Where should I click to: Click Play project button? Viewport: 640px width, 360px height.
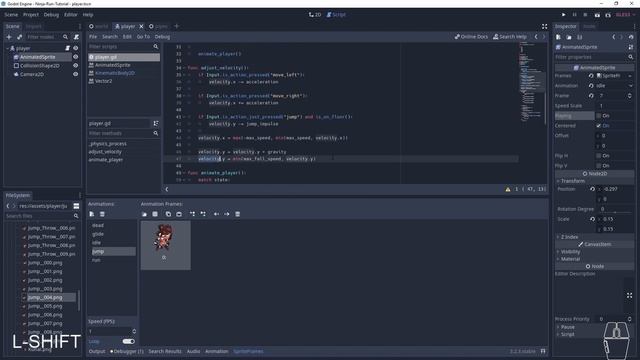click(564, 15)
